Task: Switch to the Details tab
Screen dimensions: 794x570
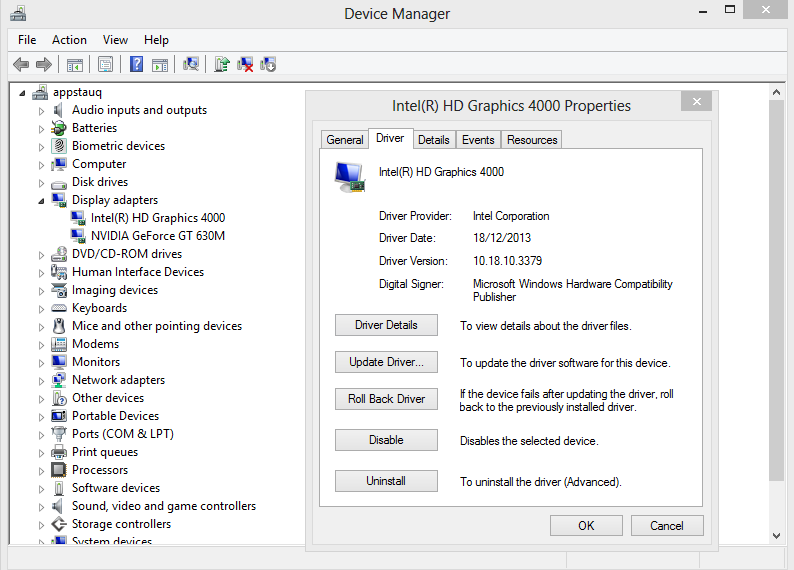Action: click(433, 140)
